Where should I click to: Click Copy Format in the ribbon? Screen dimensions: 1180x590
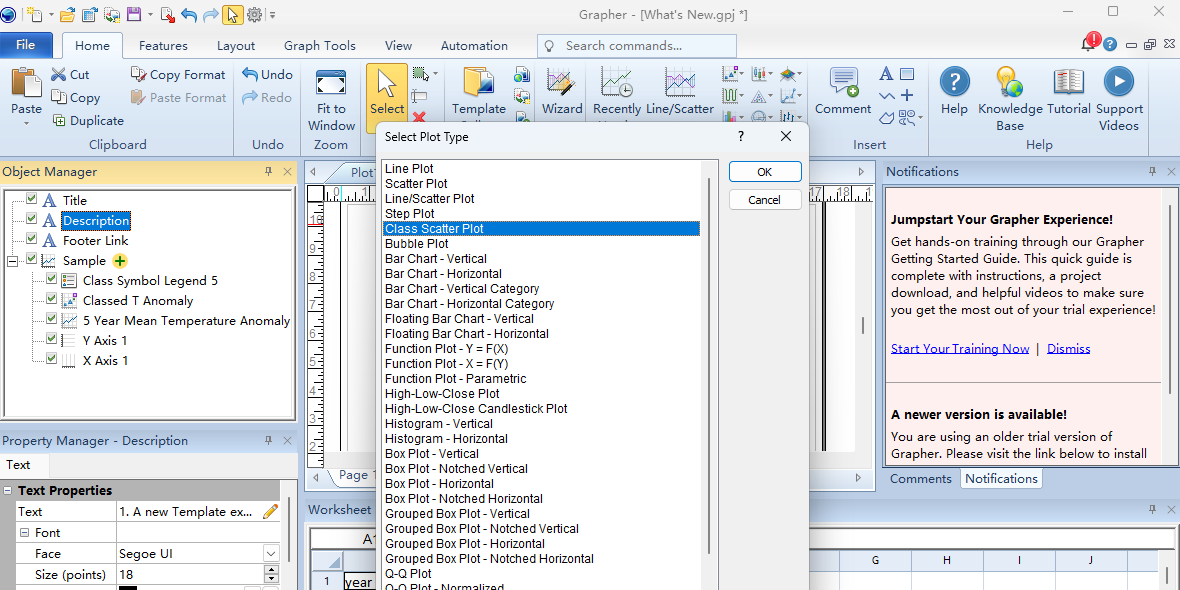click(x=178, y=75)
